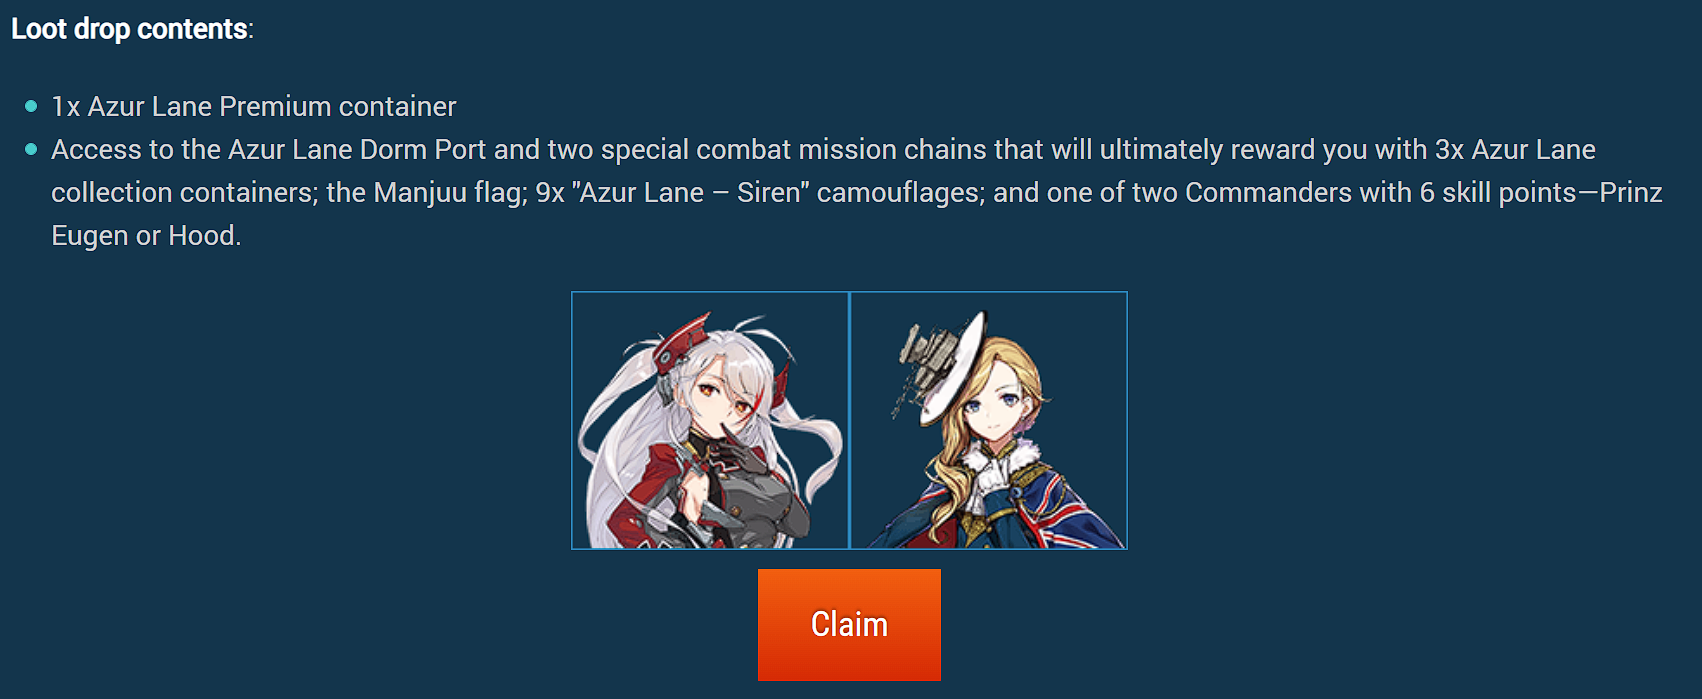Click the '1x Azur Lane Premium container' text
The image size is (1702, 699).
point(254,106)
